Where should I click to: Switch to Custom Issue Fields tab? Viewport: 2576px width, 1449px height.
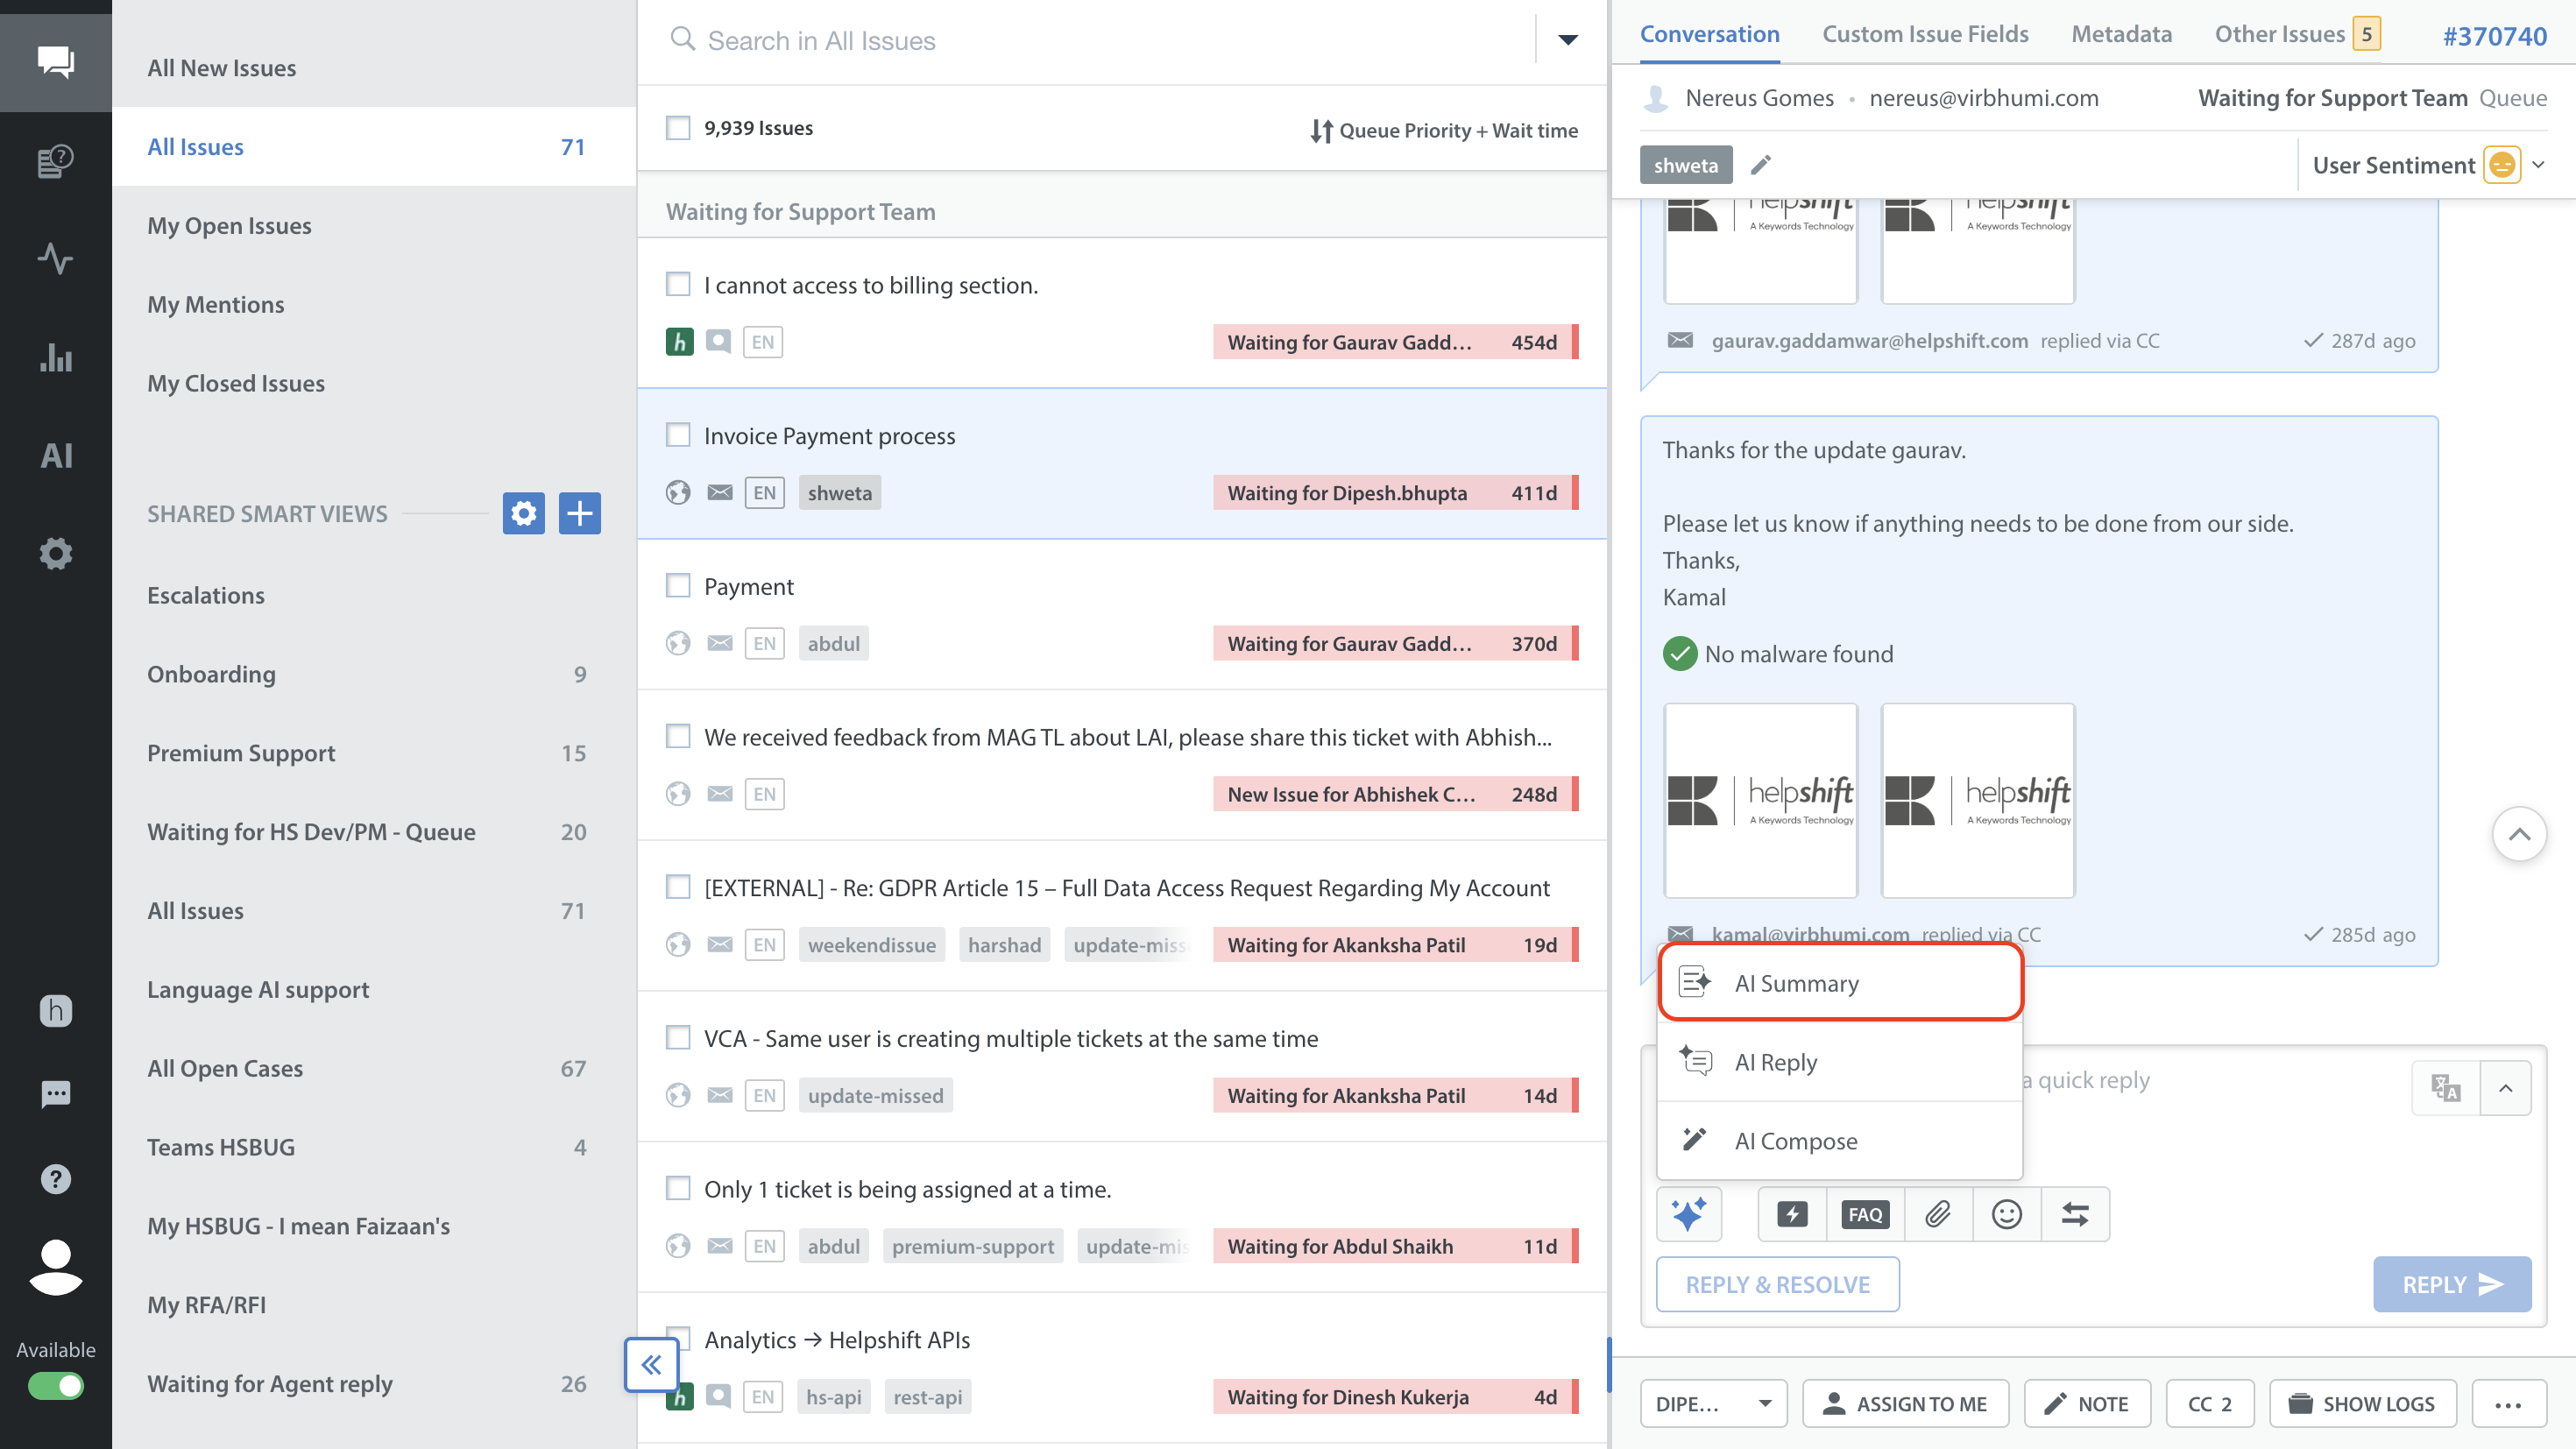(1925, 34)
